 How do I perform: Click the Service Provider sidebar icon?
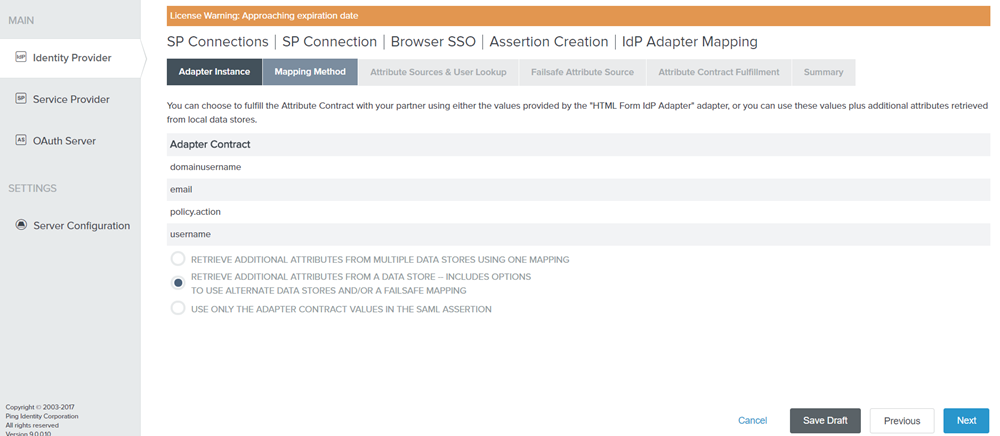coord(21,99)
